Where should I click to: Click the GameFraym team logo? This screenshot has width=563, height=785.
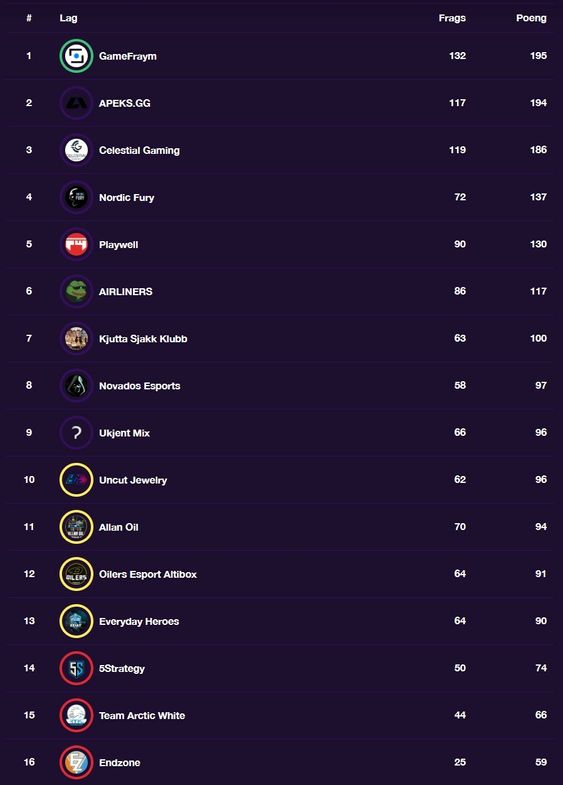tap(76, 56)
